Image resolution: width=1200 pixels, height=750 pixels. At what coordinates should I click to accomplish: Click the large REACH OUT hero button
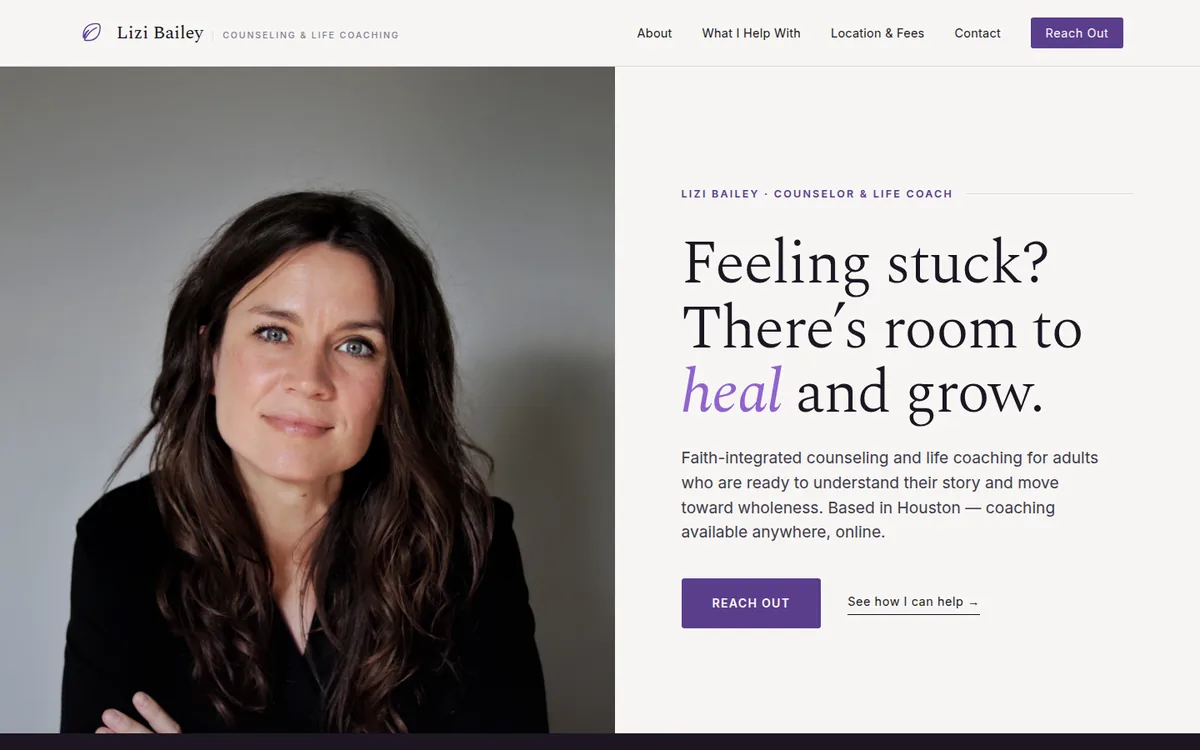[751, 603]
